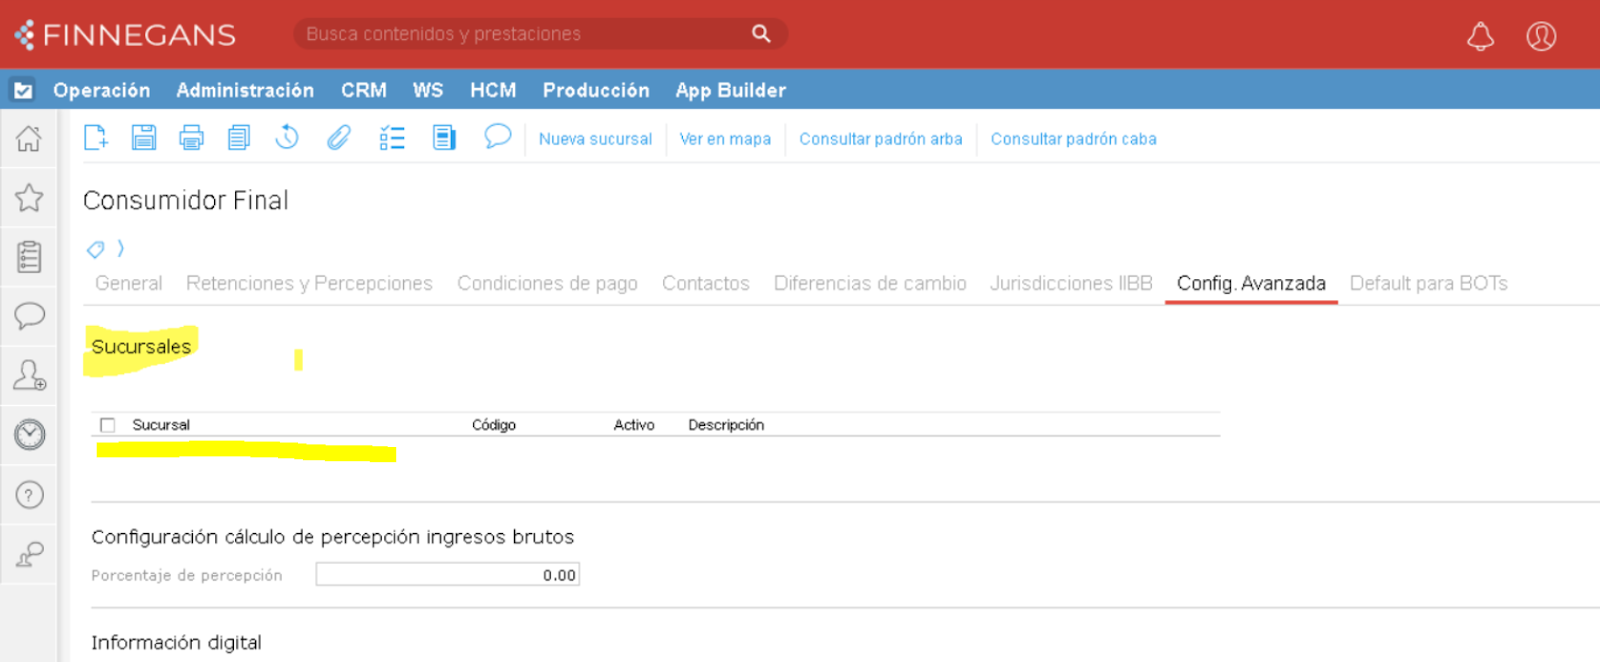Image resolution: width=1600 pixels, height=662 pixels.
Task: Expand the tag chevron below Consumidor Final
Action: click(121, 248)
